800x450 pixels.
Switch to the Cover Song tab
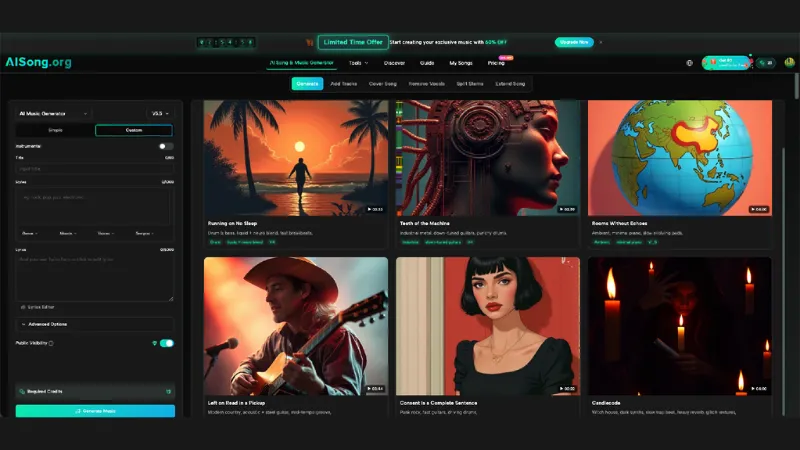tap(383, 84)
